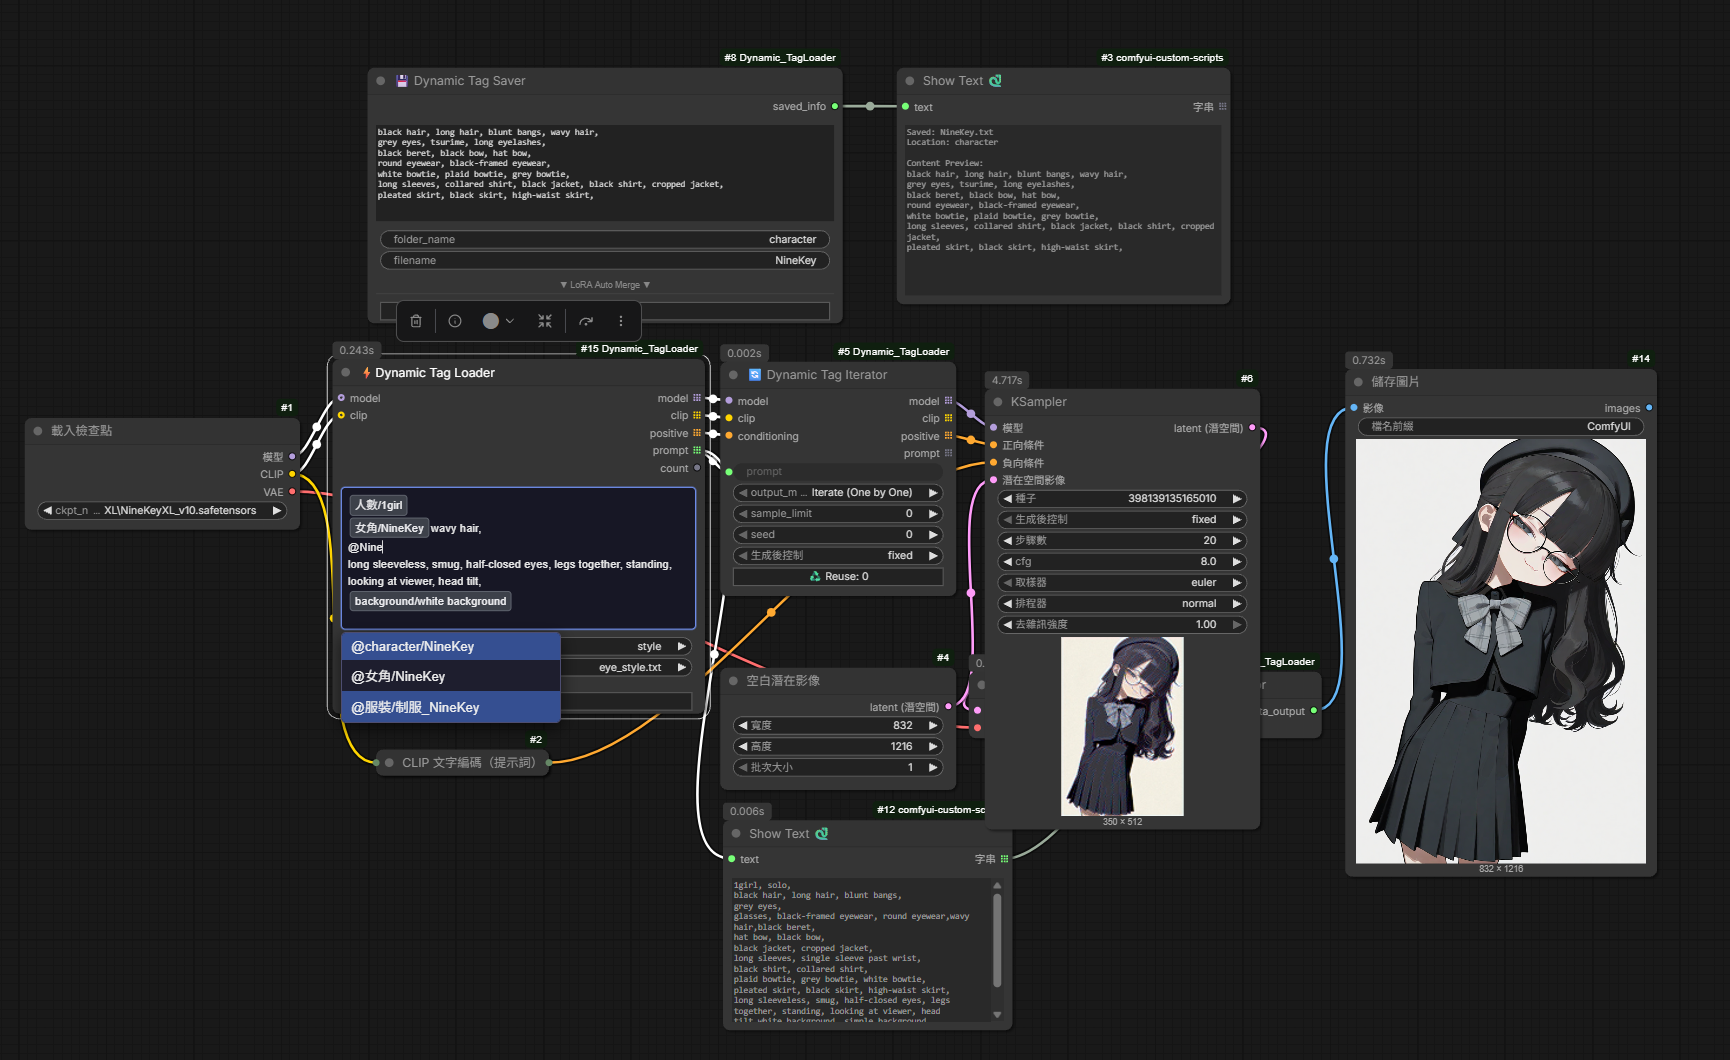This screenshot has width=1730, height=1060.
Task: Bypass node with curved arrow icon
Action: tap(586, 321)
